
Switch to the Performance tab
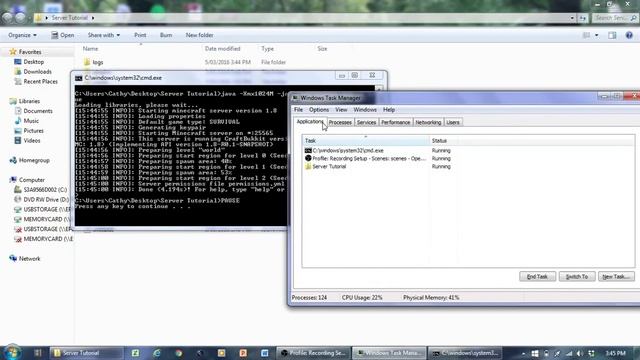pos(396,122)
